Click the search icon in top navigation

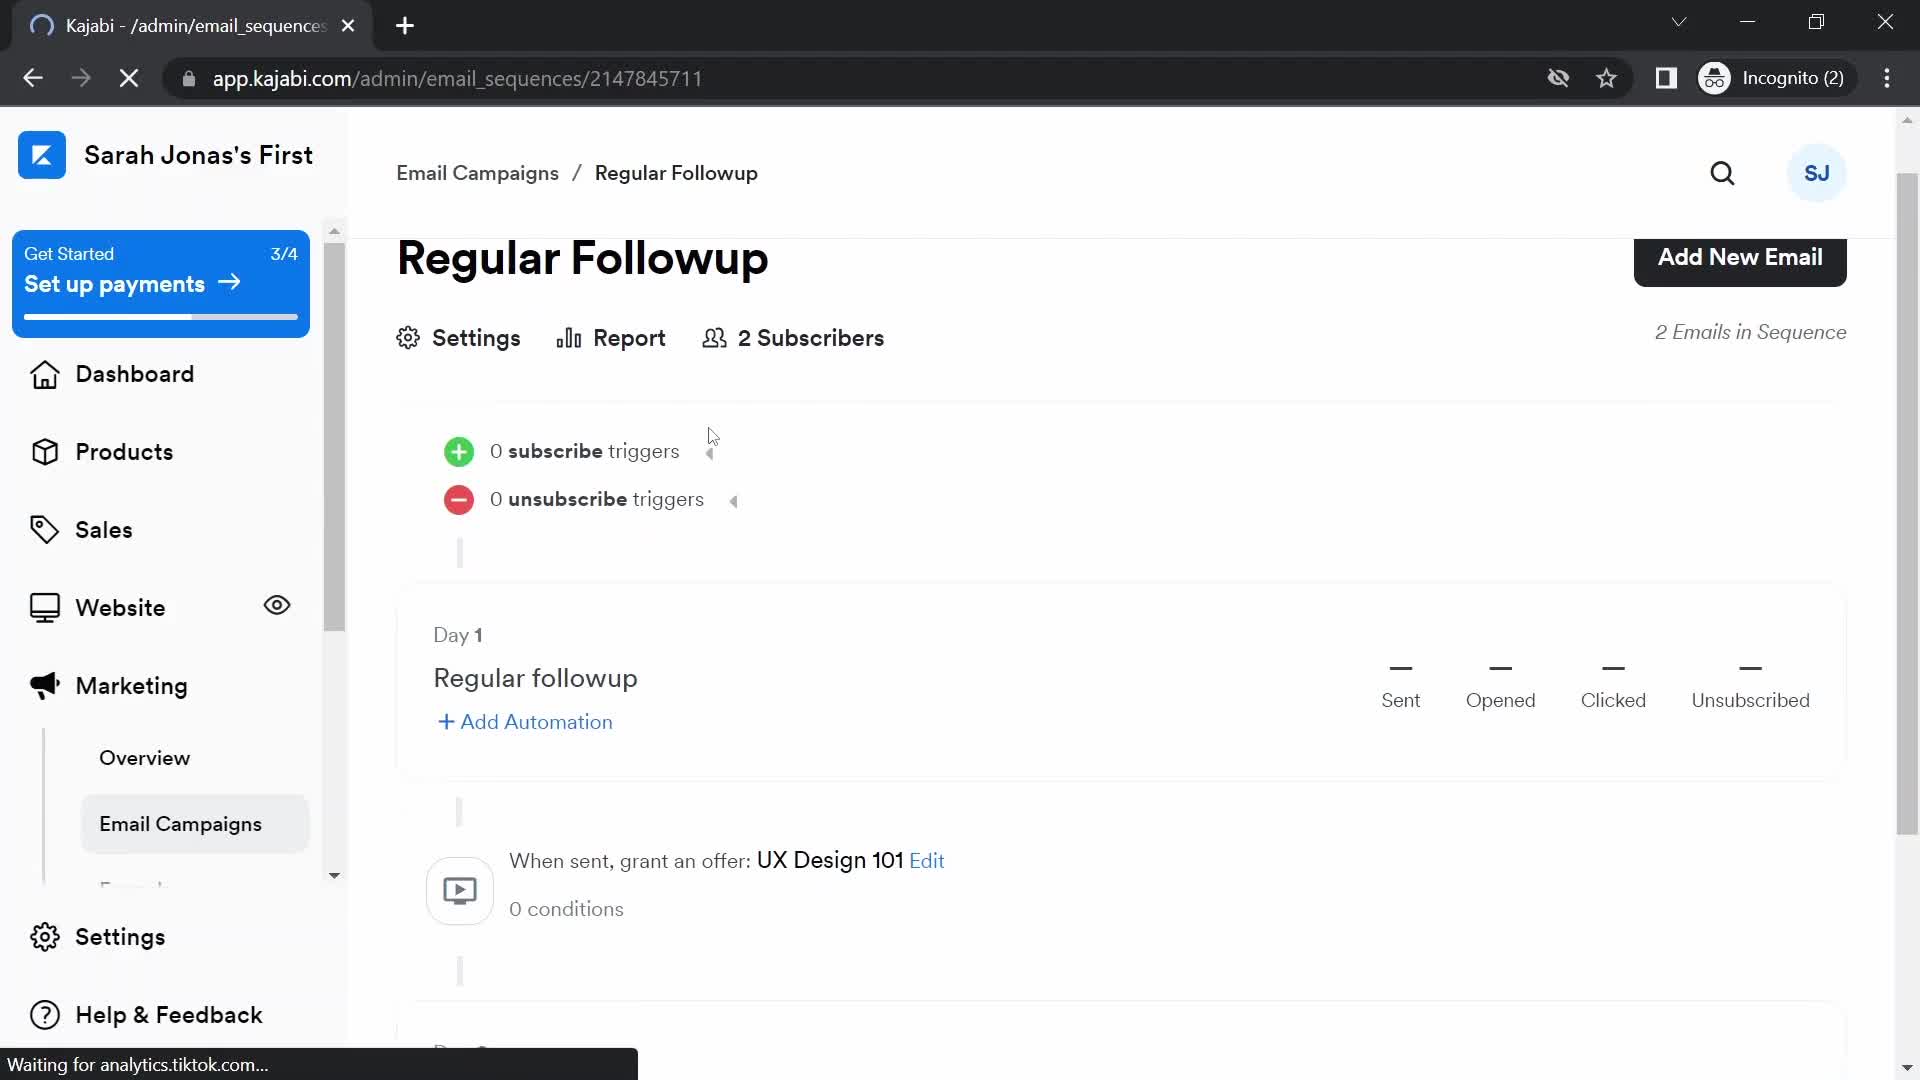(1722, 173)
